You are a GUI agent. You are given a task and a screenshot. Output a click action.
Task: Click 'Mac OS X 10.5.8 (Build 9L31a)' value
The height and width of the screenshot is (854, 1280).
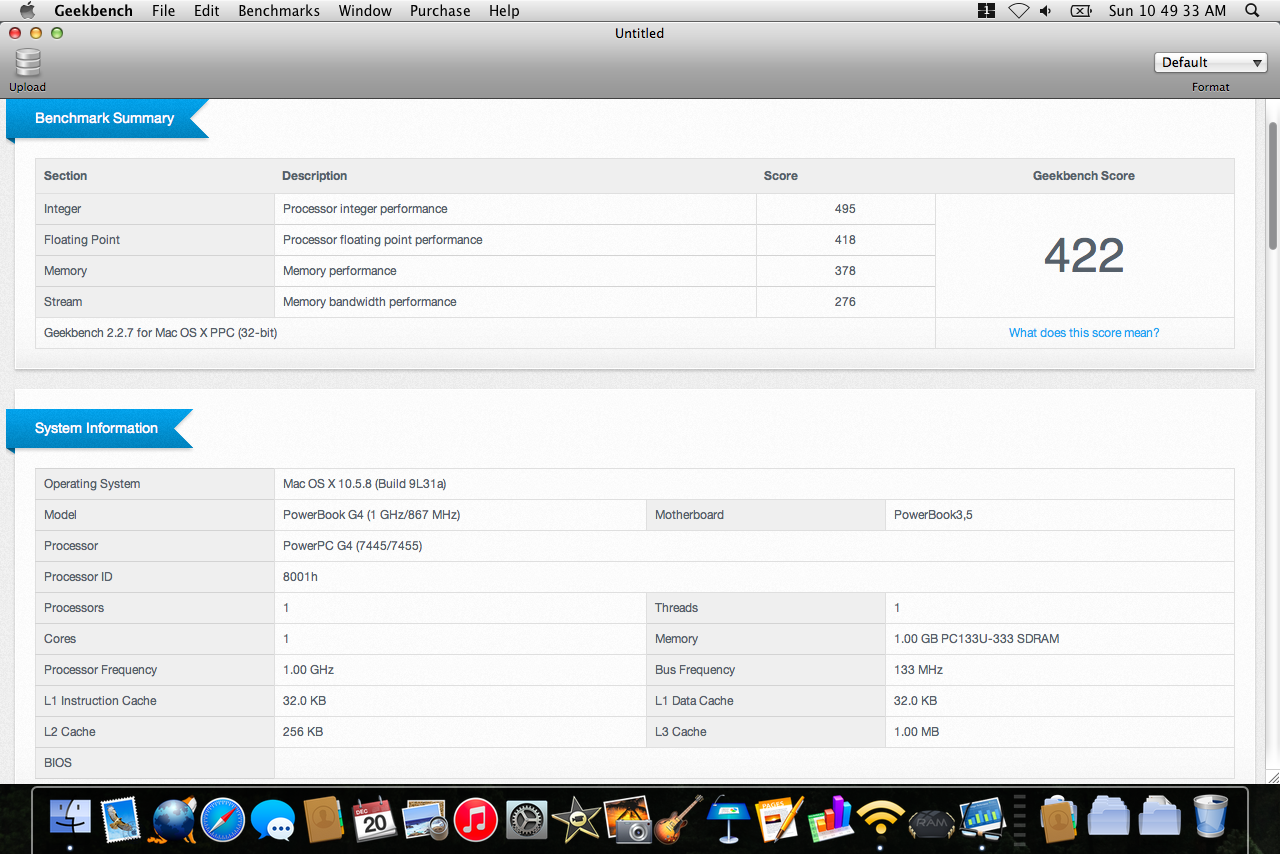click(364, 484)
